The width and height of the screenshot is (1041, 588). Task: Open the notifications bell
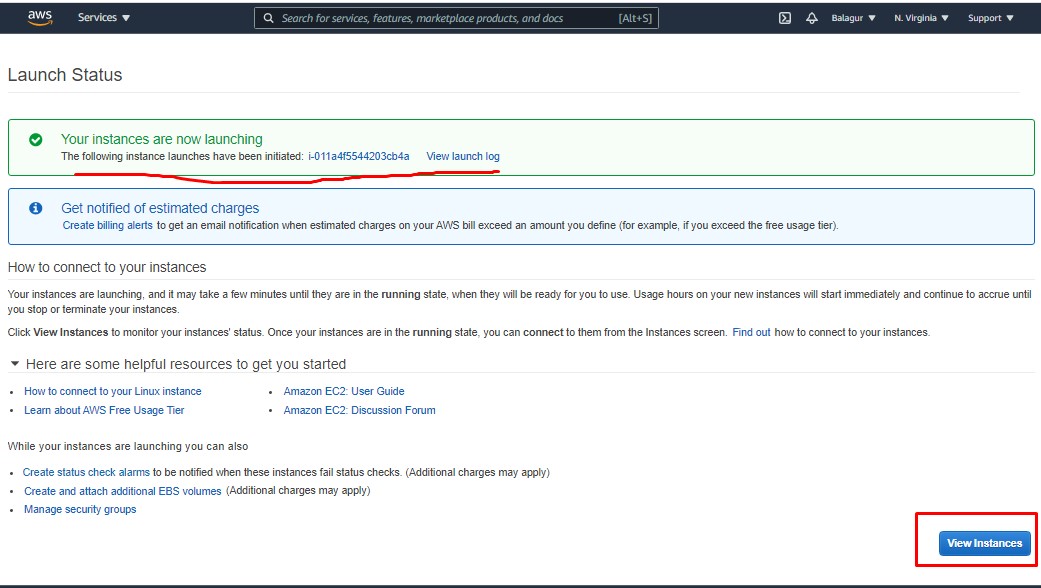pyautogui.click(x=811, y=17)
